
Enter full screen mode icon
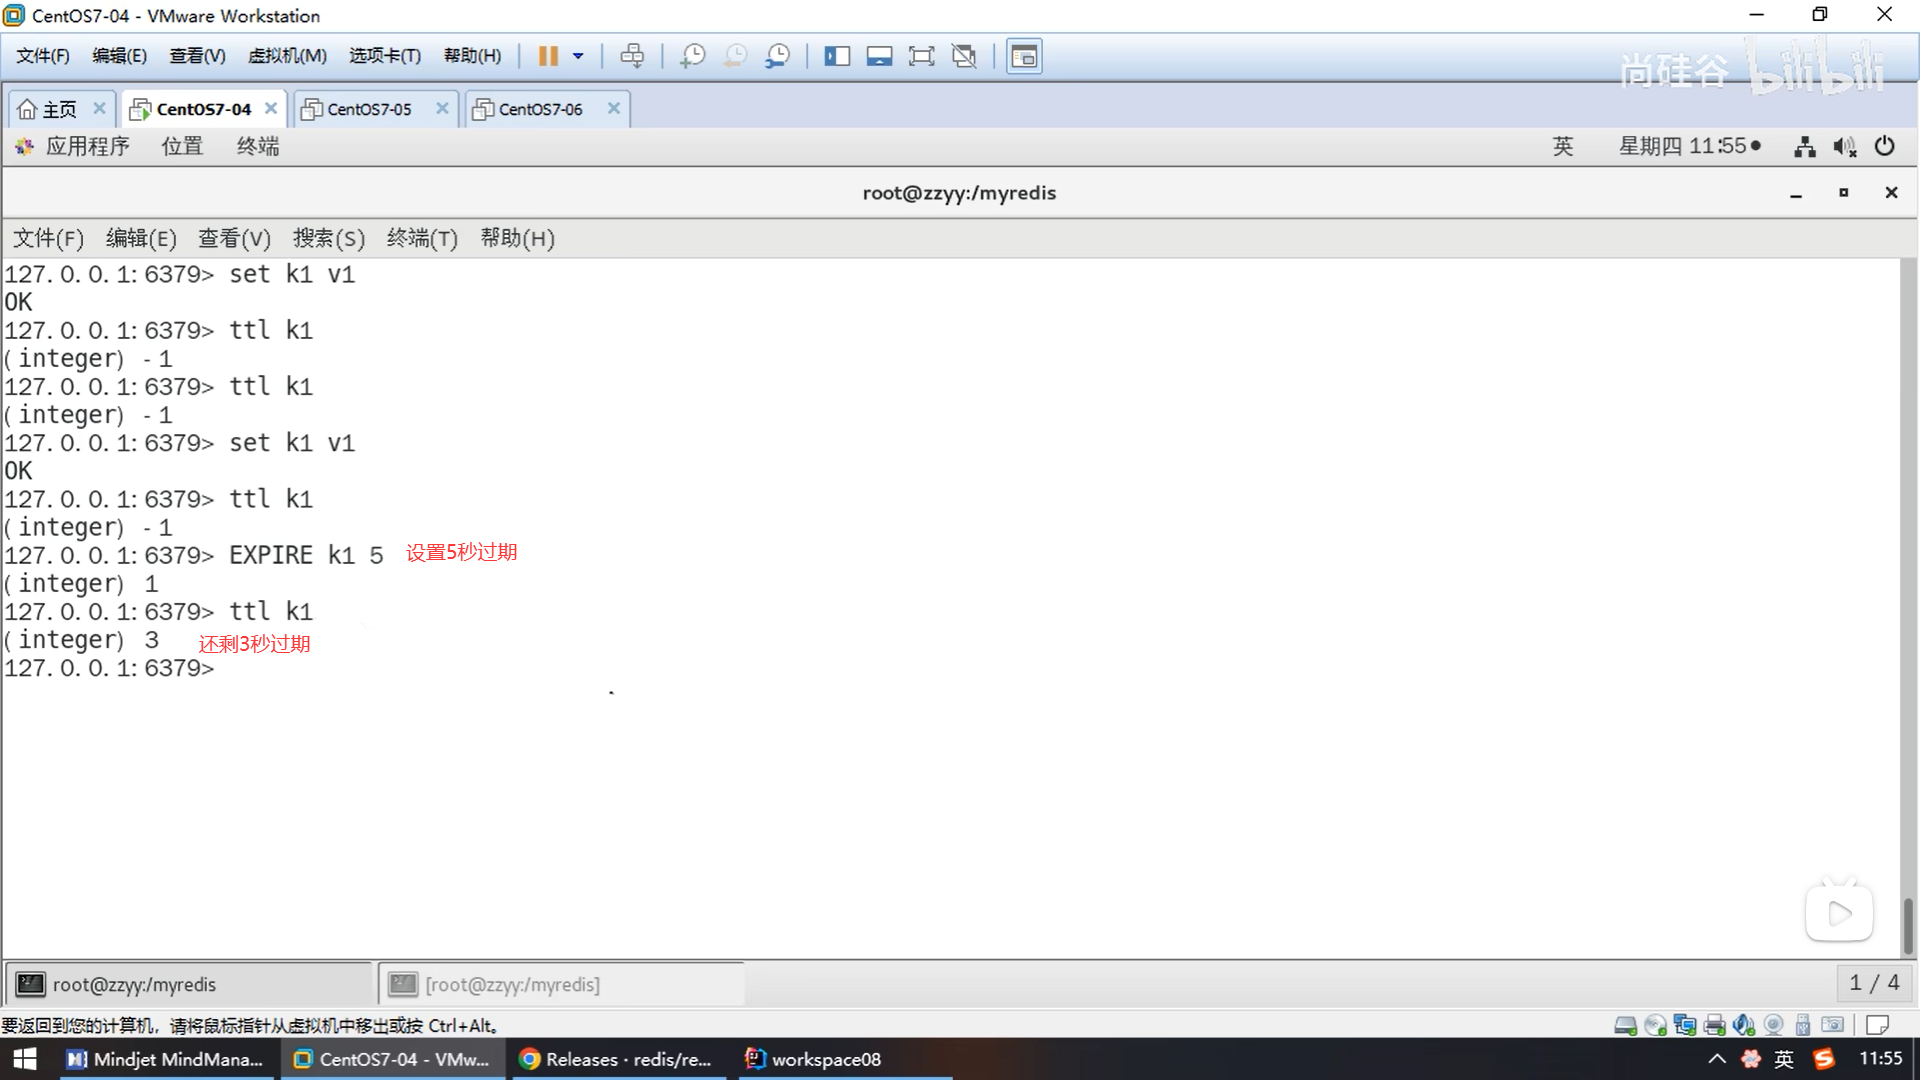(x=921, y=56)
